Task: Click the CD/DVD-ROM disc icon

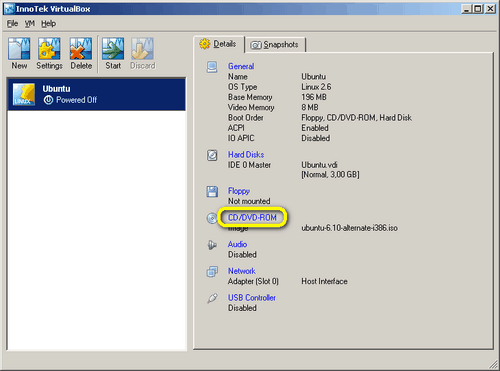Action: coord(212,218)
